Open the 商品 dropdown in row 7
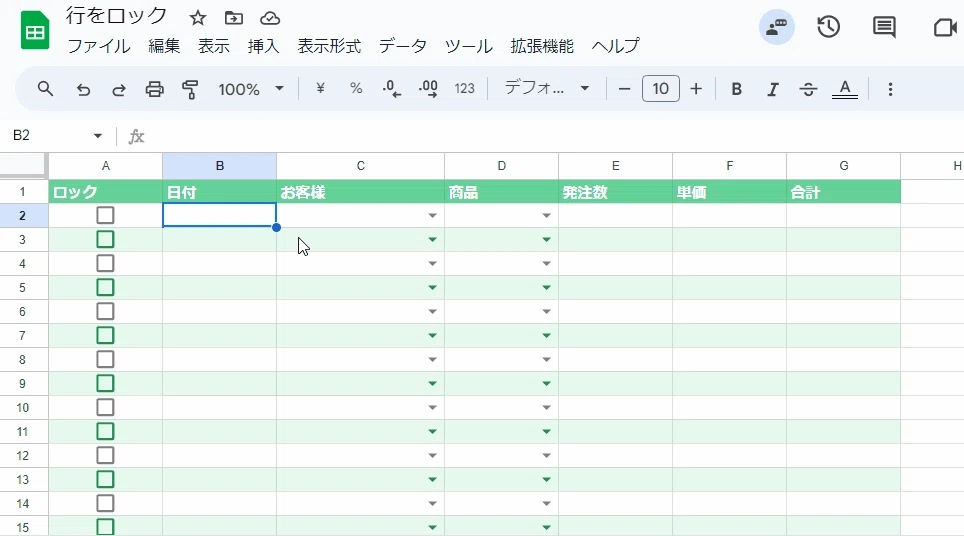 pyautogui.click(x=546, y=336)
